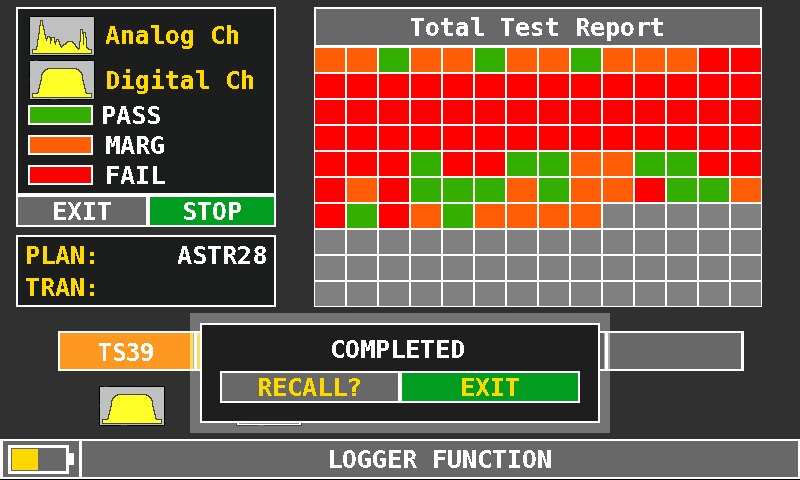Click the COMPLETED dialog title text
The width and height of the screenshot is (800, 480).
[398, 349]
